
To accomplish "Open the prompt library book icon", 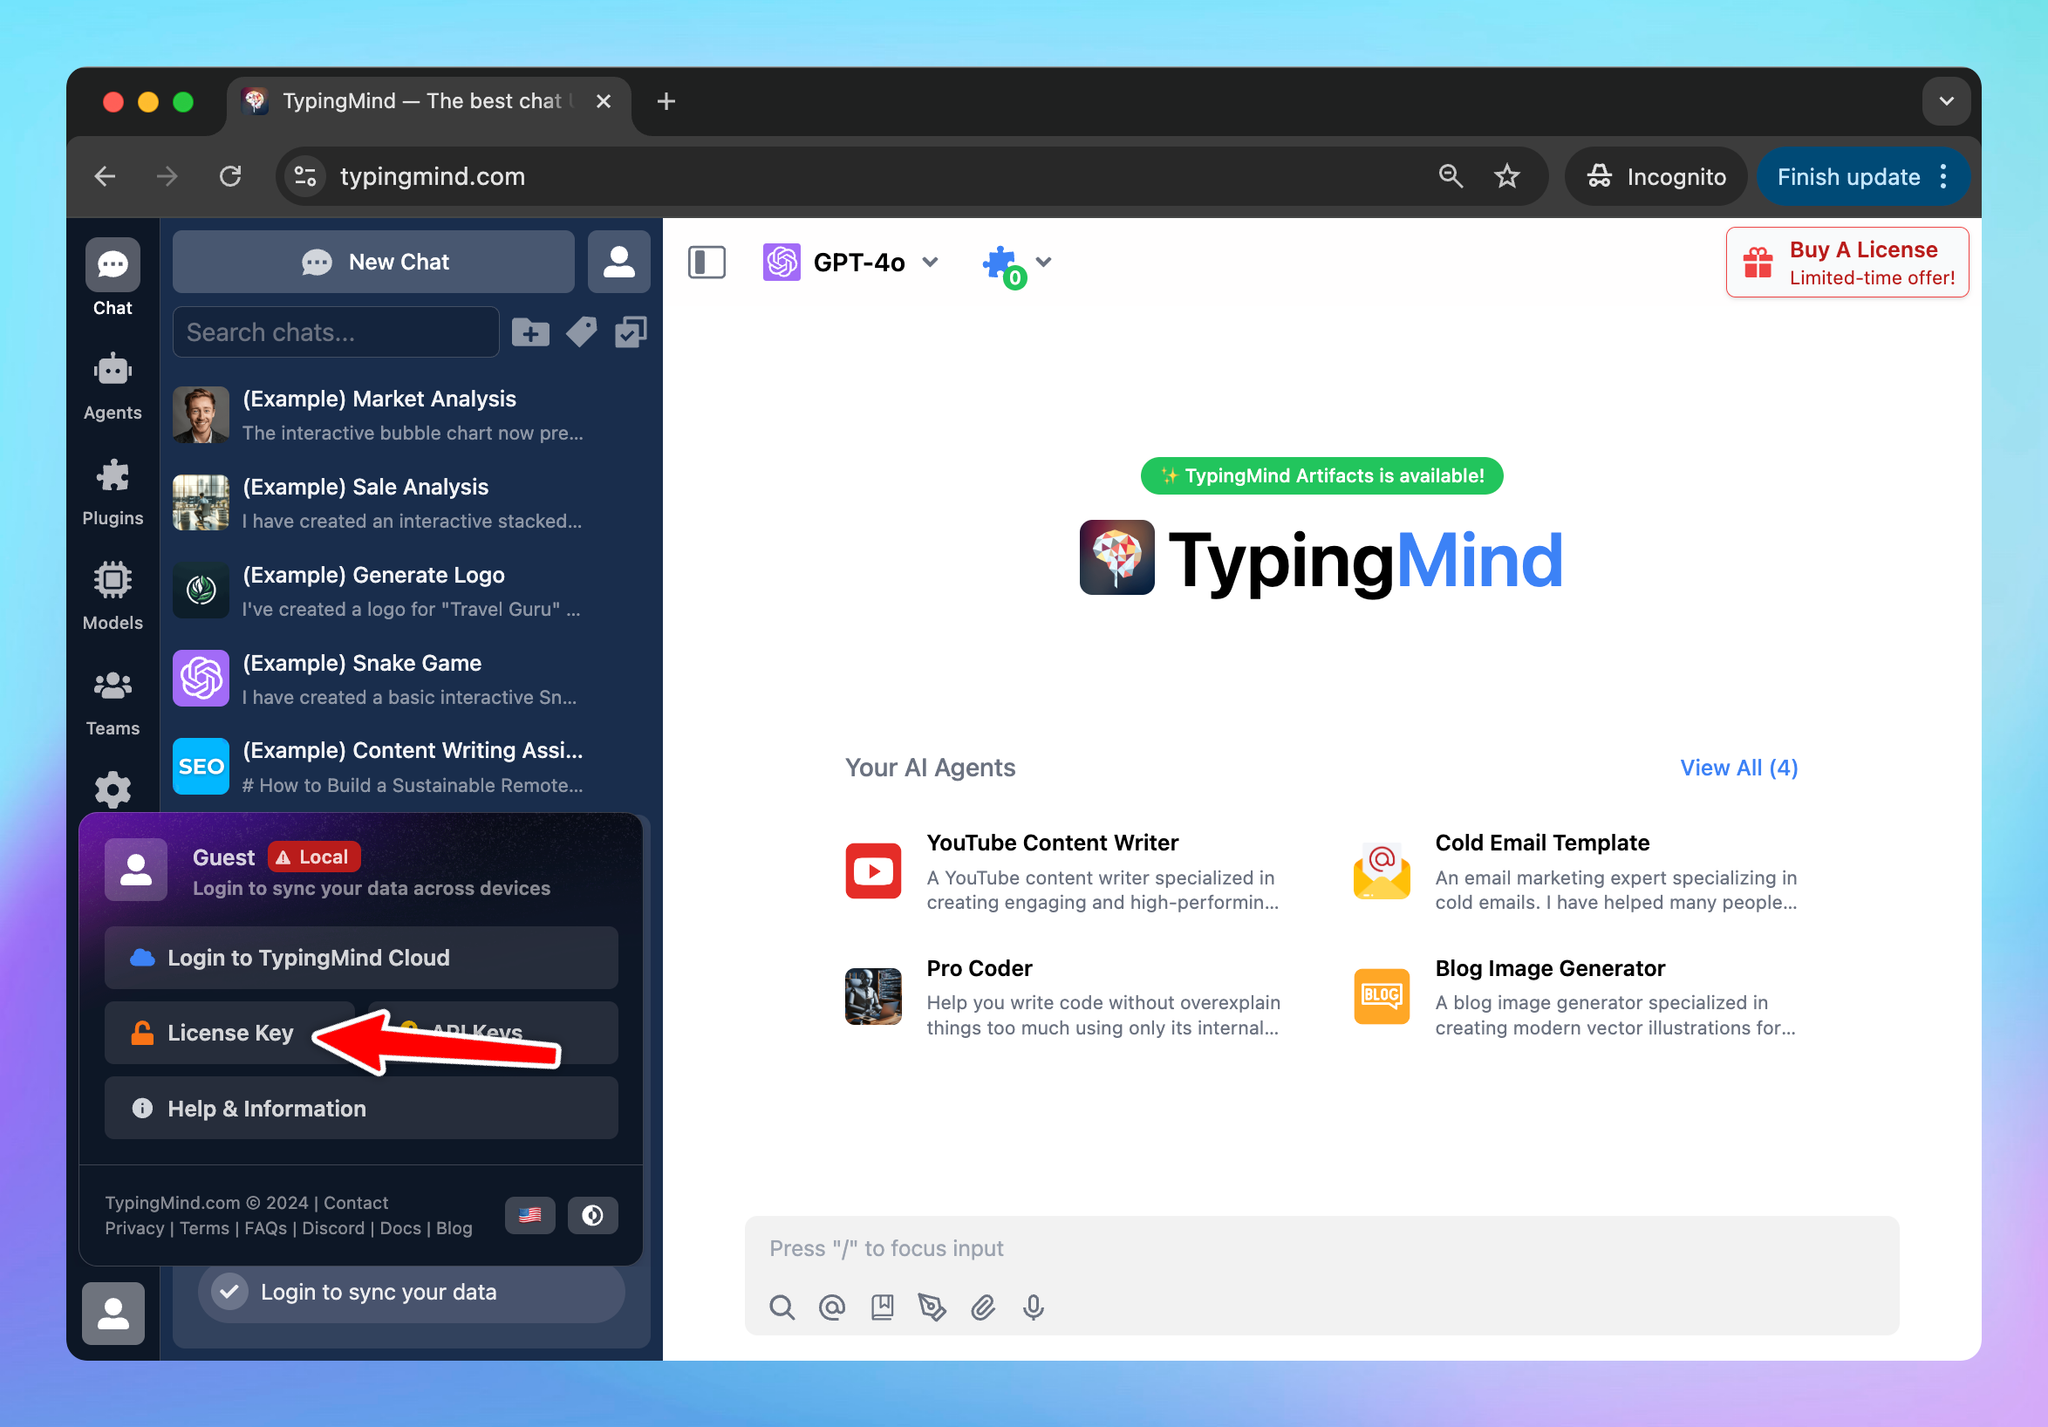I will point(882,1307).
